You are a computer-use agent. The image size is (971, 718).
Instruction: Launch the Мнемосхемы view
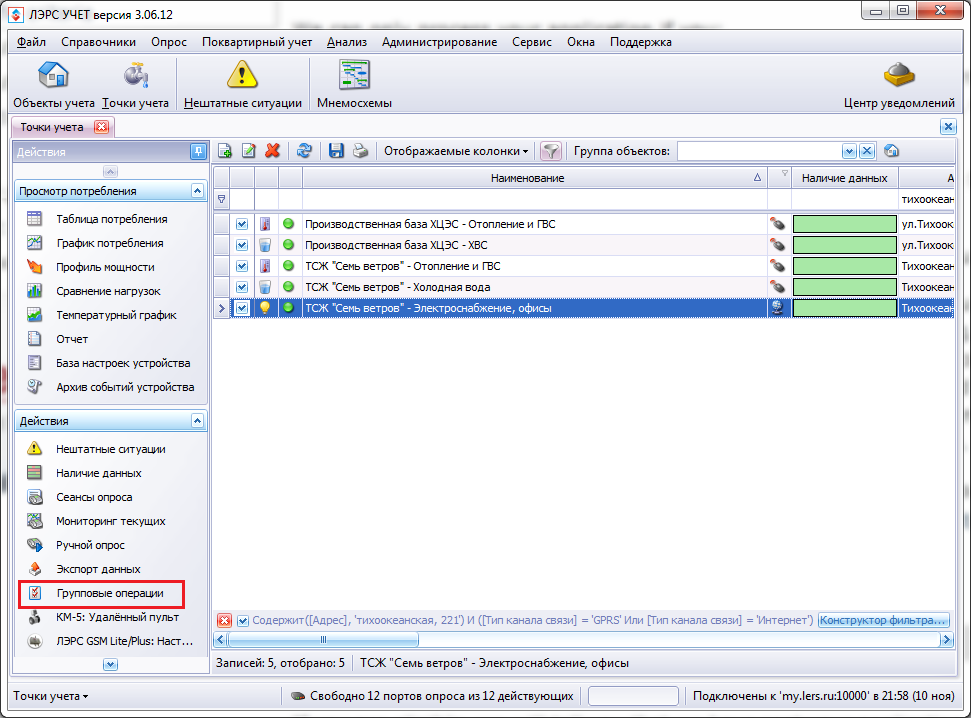(354, 85)
